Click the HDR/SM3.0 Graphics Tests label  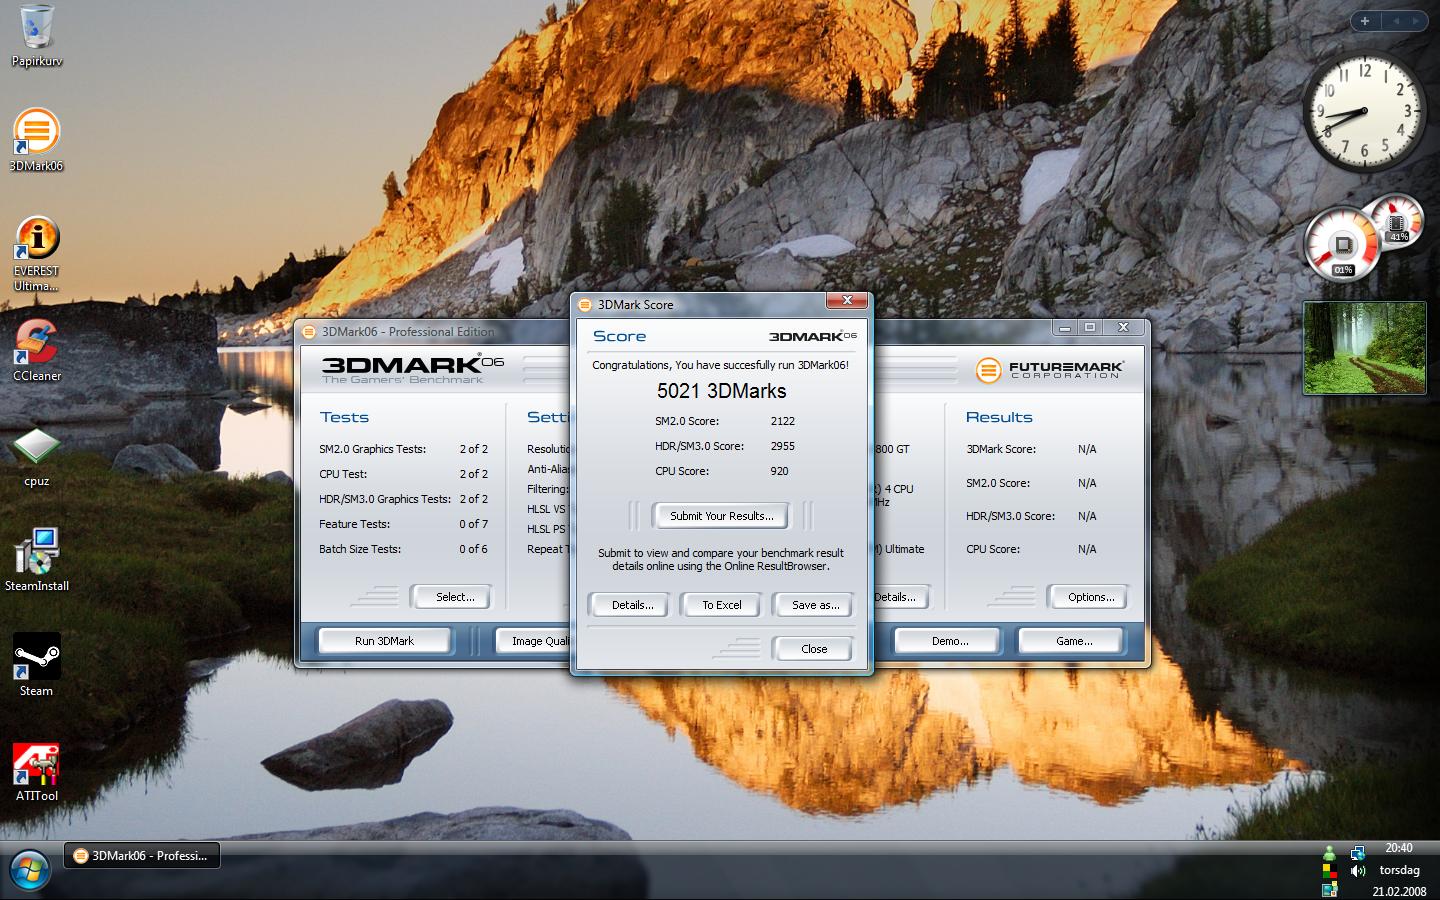pyautogui.click(x=385, y=499)
